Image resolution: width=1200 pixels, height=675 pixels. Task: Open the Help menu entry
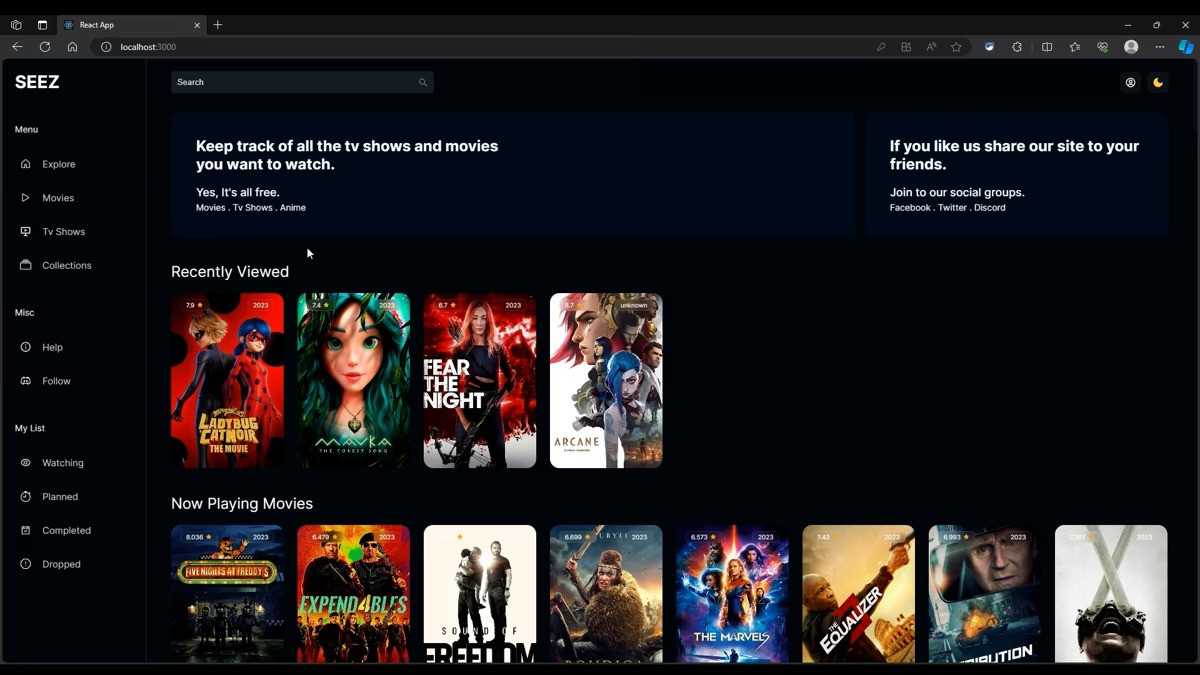point(52,347)
